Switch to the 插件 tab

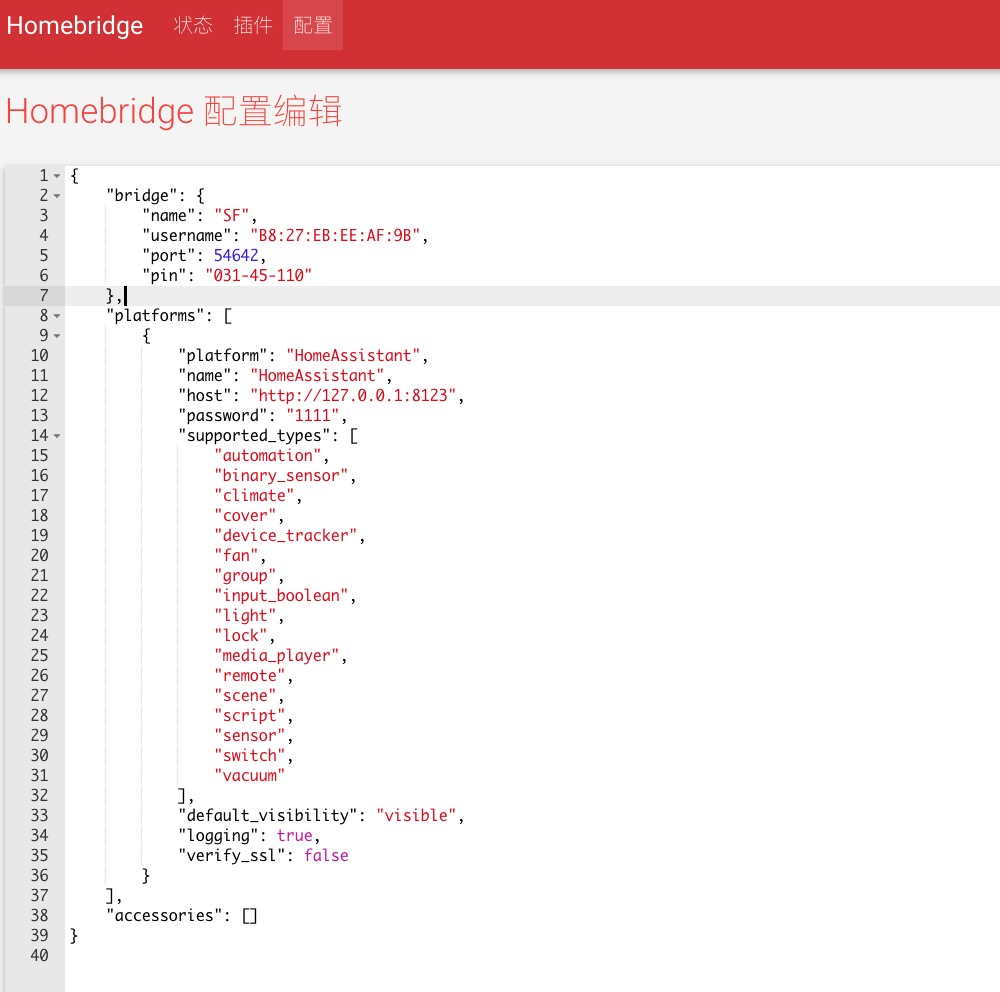253,25
